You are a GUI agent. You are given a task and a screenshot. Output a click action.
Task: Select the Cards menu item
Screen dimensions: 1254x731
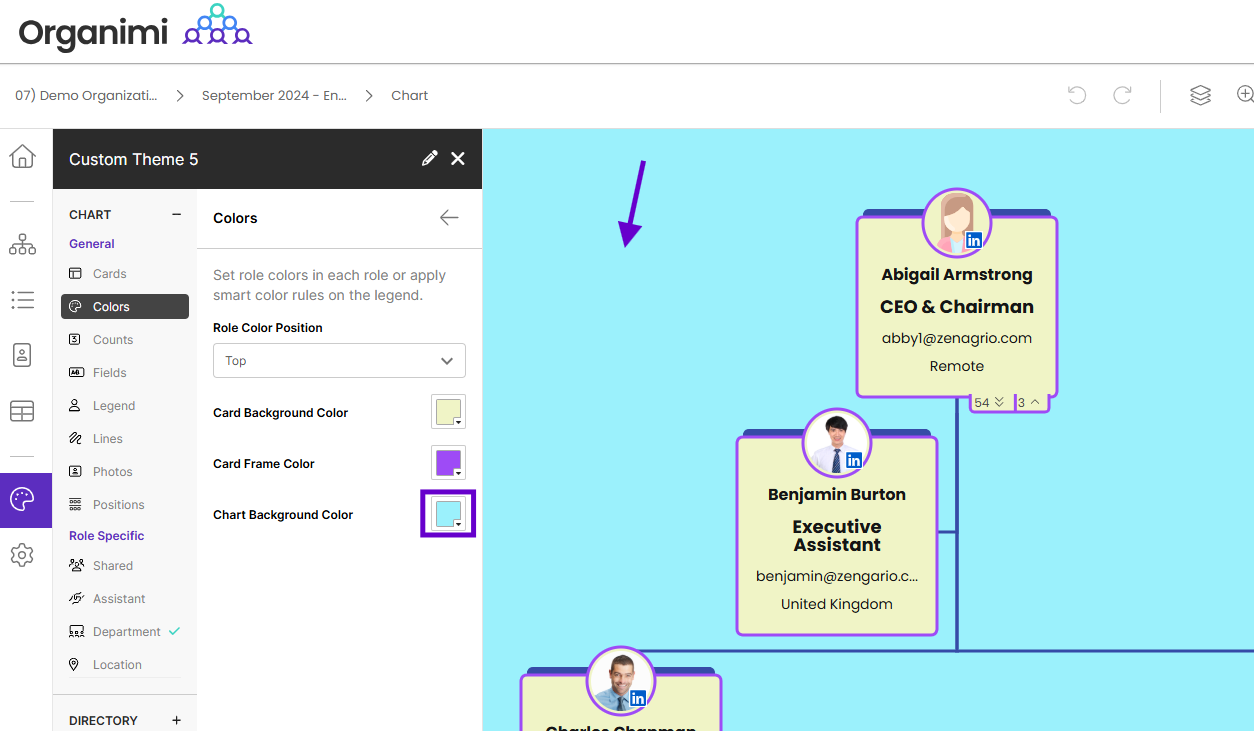pyautogui.click(x=109, y=274)
